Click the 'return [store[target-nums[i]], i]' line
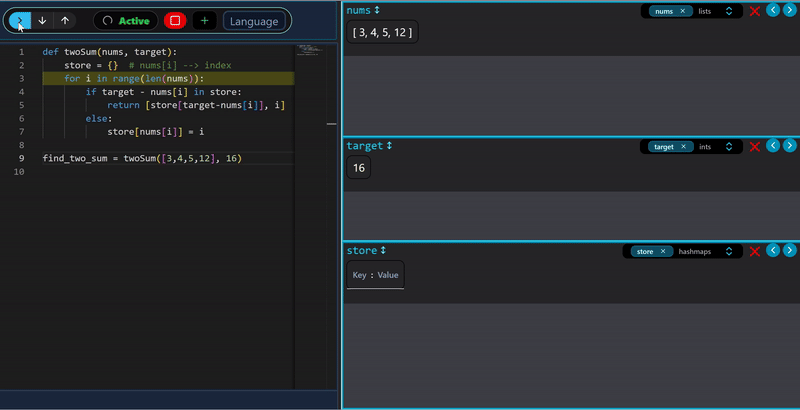 click(x=195, y=105)
